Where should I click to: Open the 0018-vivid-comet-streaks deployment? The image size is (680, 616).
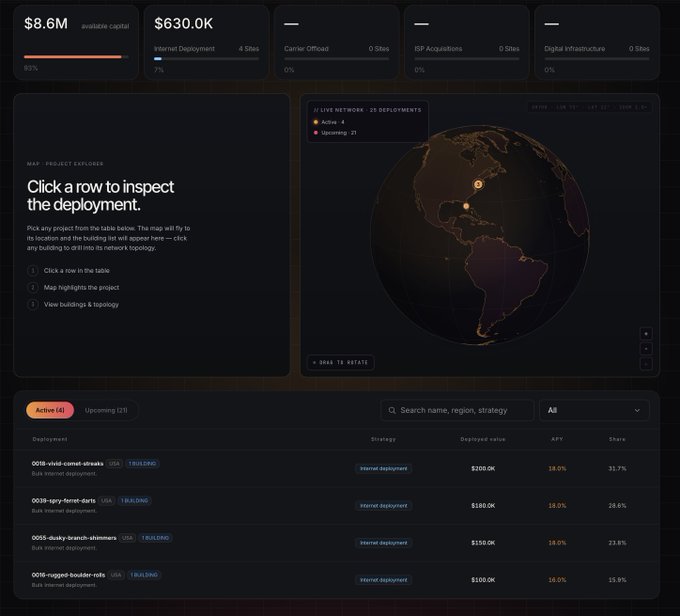(337, 469)
